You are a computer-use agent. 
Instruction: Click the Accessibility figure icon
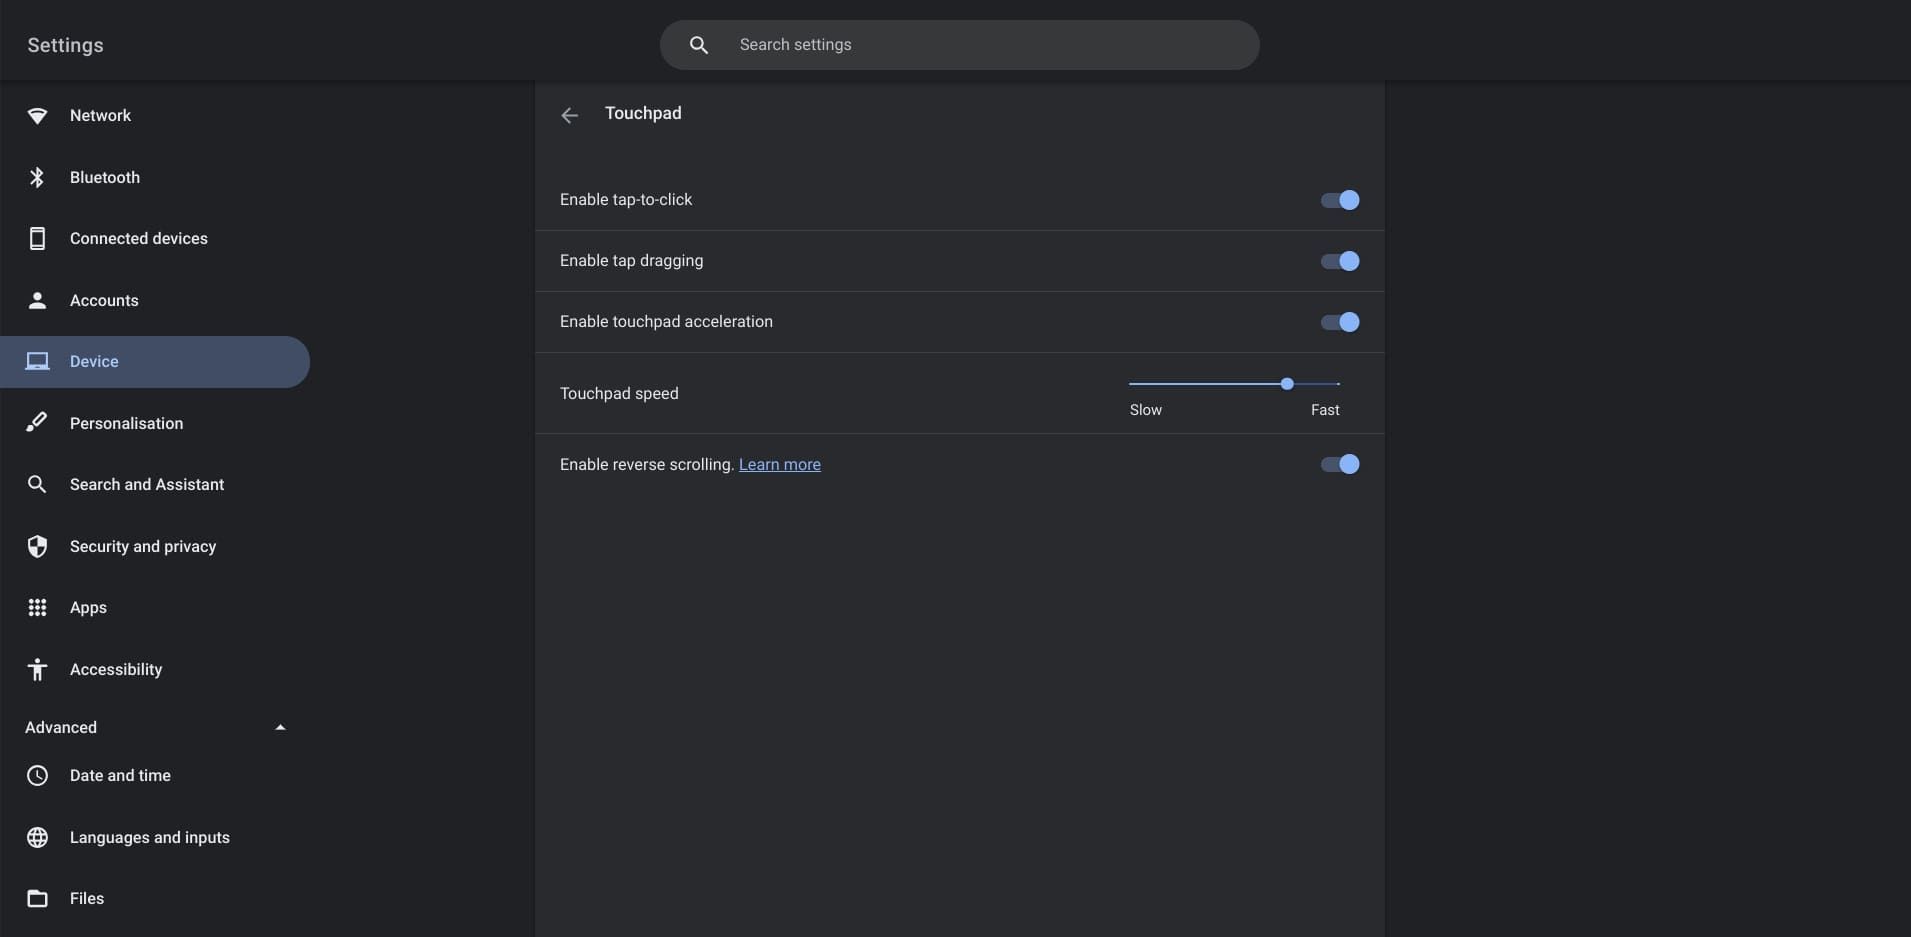(x=37, y=669)
